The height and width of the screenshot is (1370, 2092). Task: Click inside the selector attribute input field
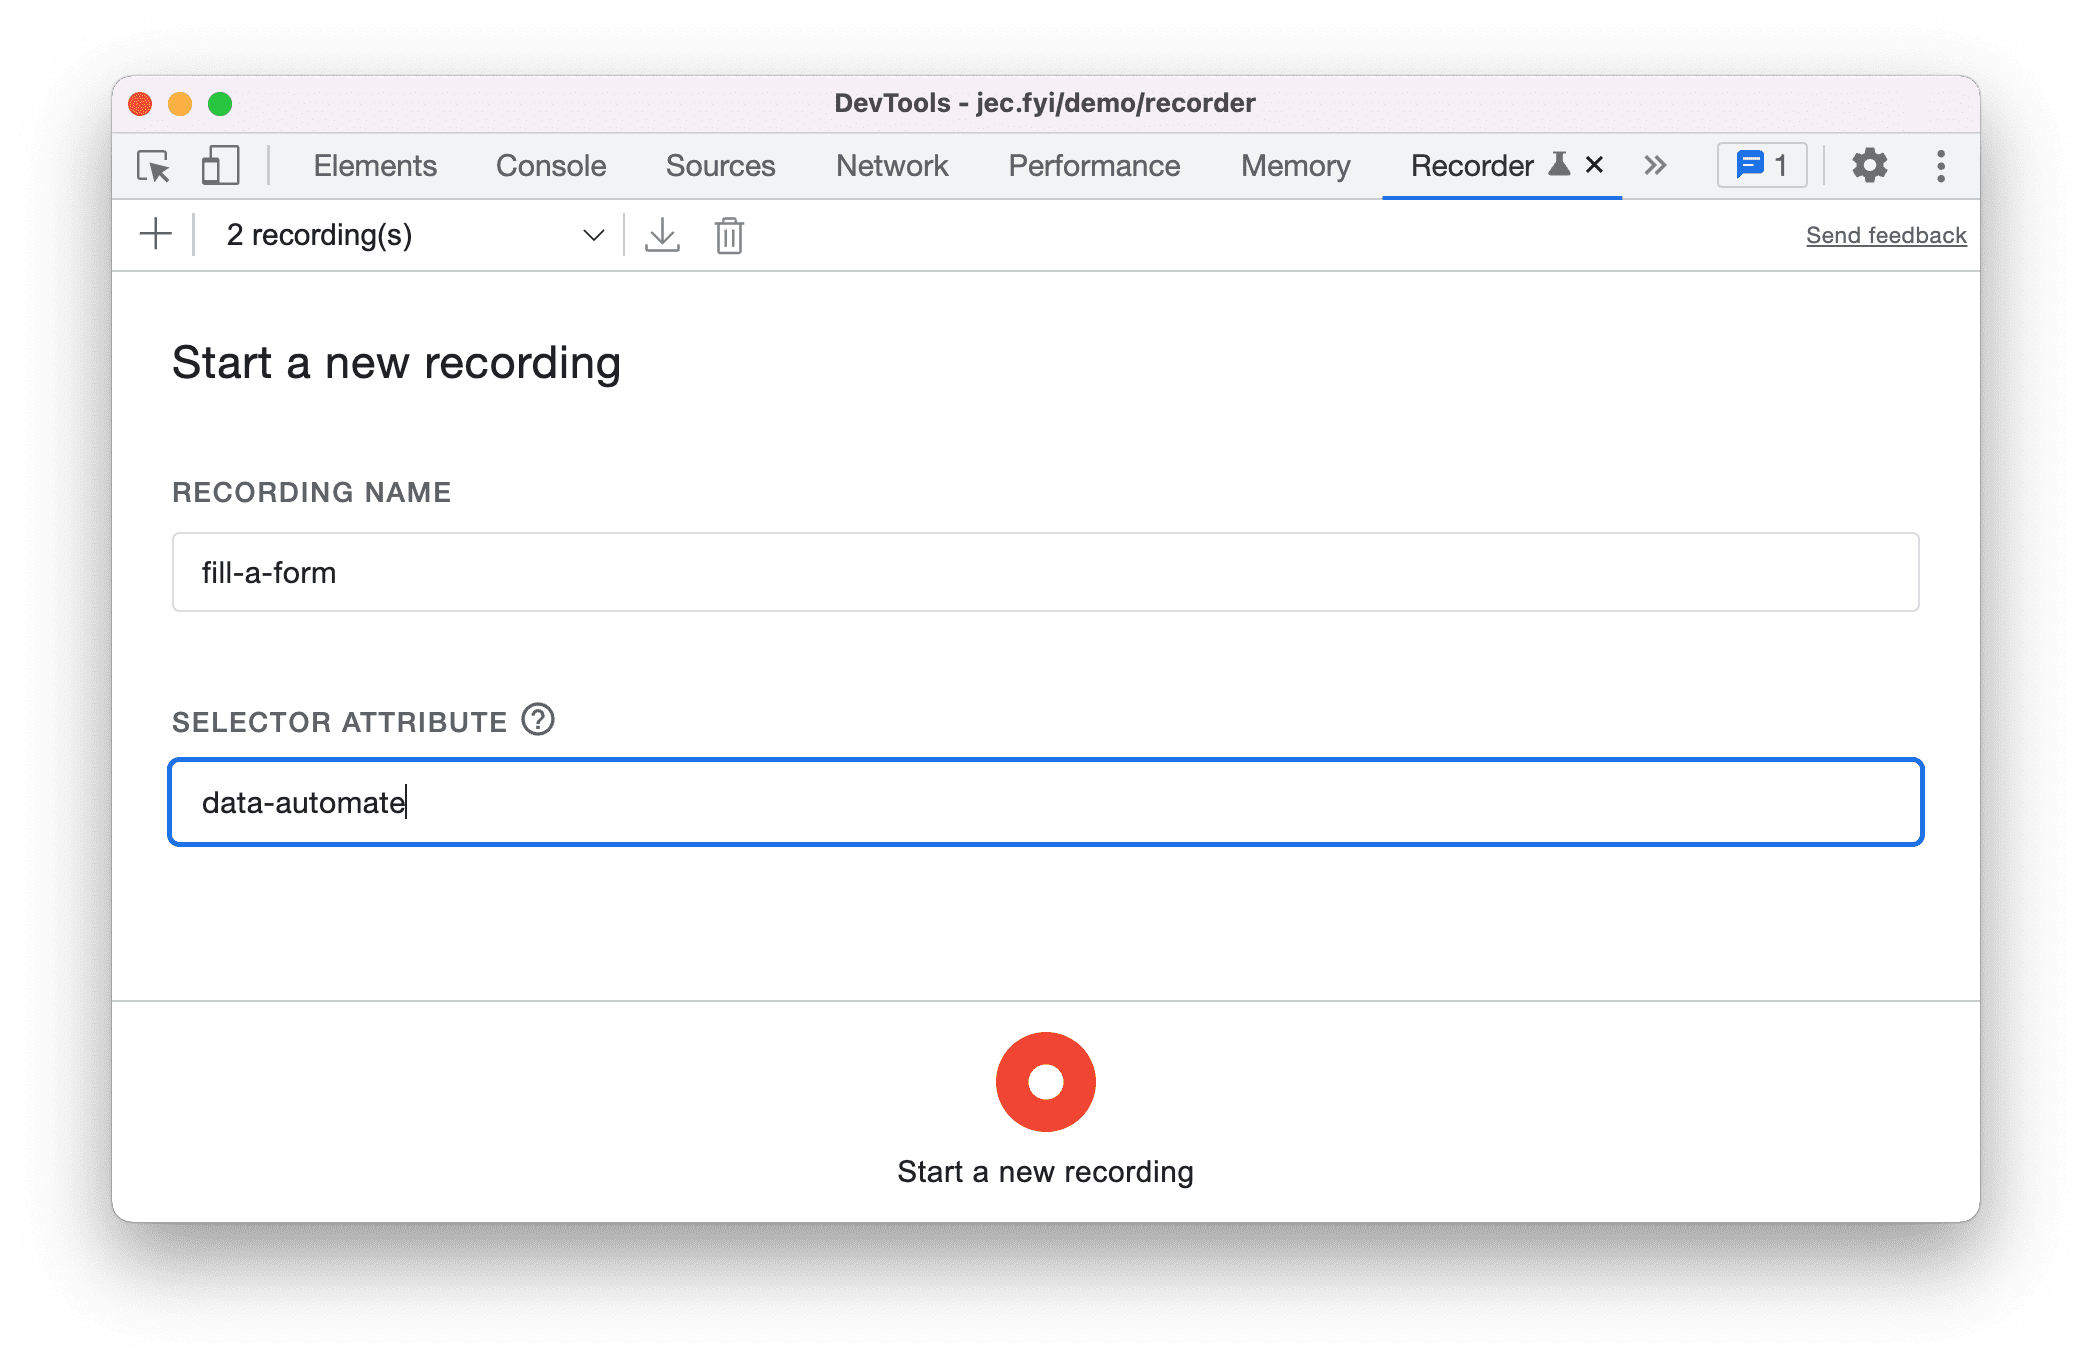1044,803
